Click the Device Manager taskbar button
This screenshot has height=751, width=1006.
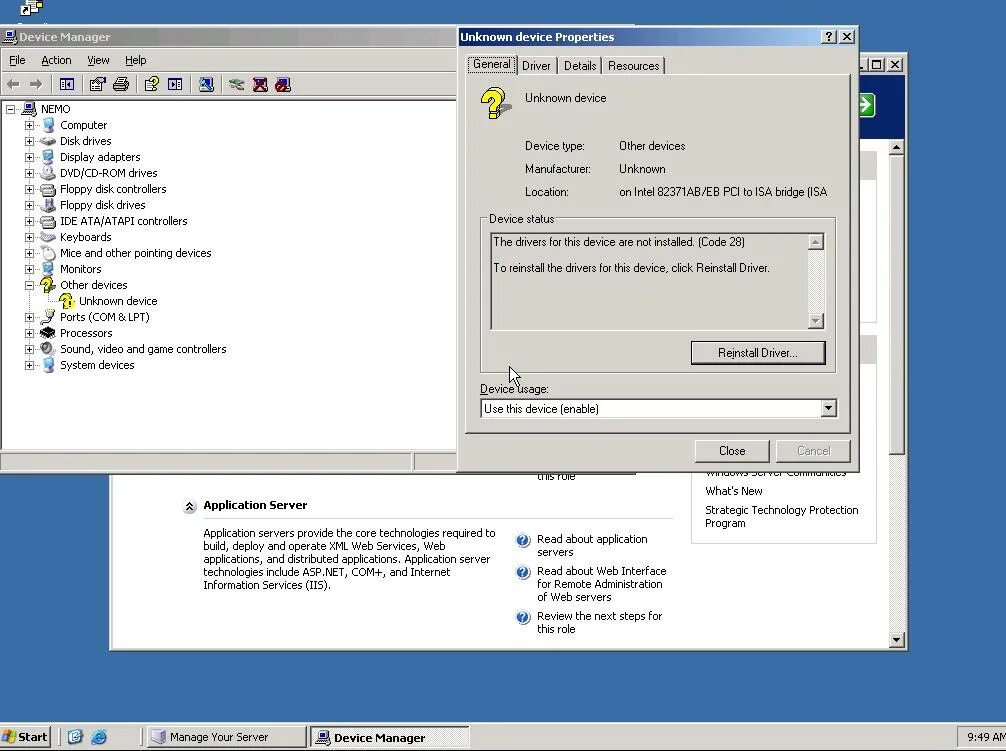click(x=389, y=737)
